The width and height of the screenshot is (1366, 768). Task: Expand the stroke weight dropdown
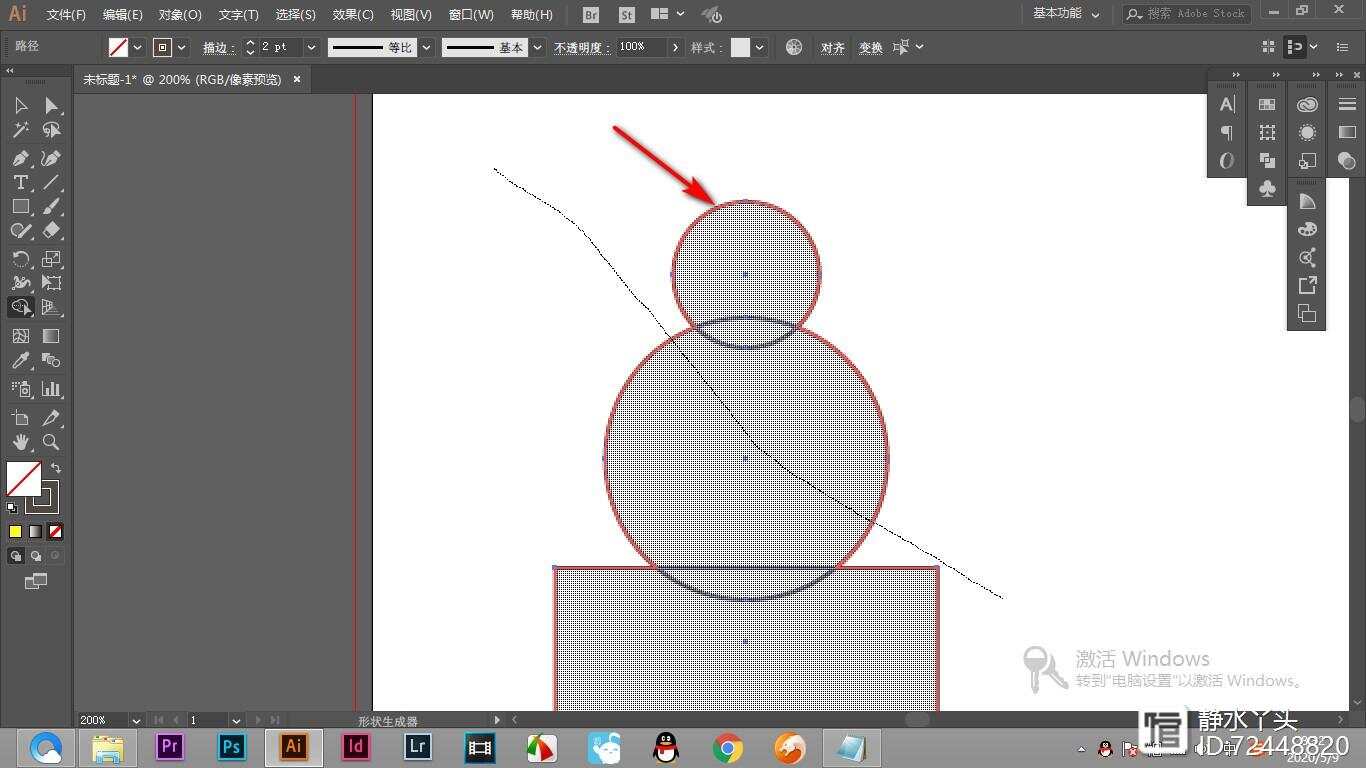(x=311, y=47)
